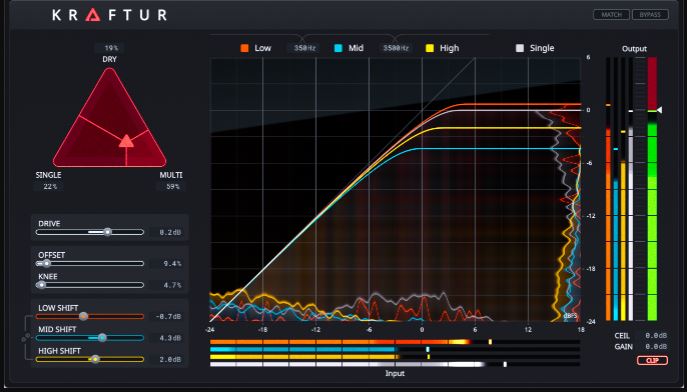687x392 pixels.
Task: Toggle the cyan Mid band indicator
Action: pyautogui.click(x=338, y=48)
